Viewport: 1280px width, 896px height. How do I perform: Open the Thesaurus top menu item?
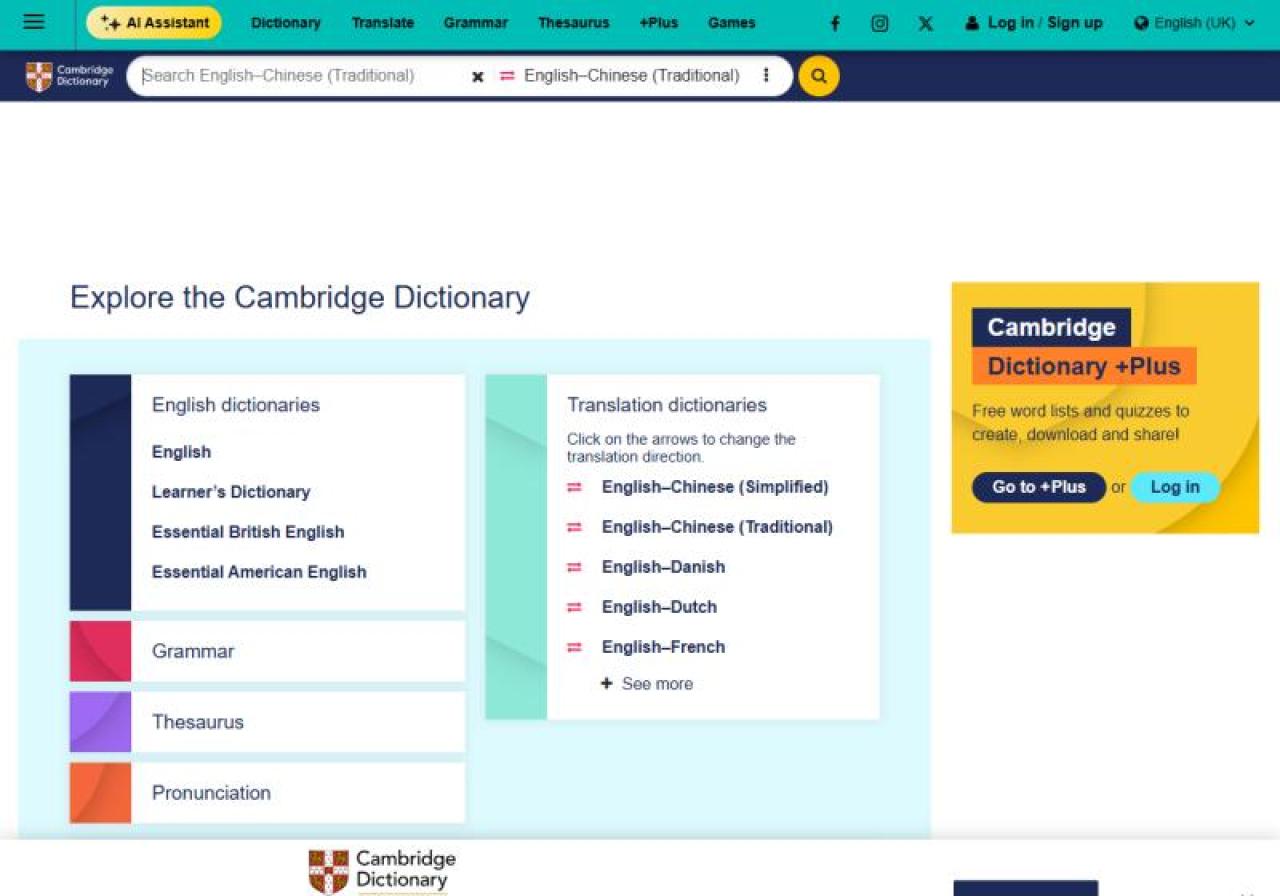click(x=573, y=23)
